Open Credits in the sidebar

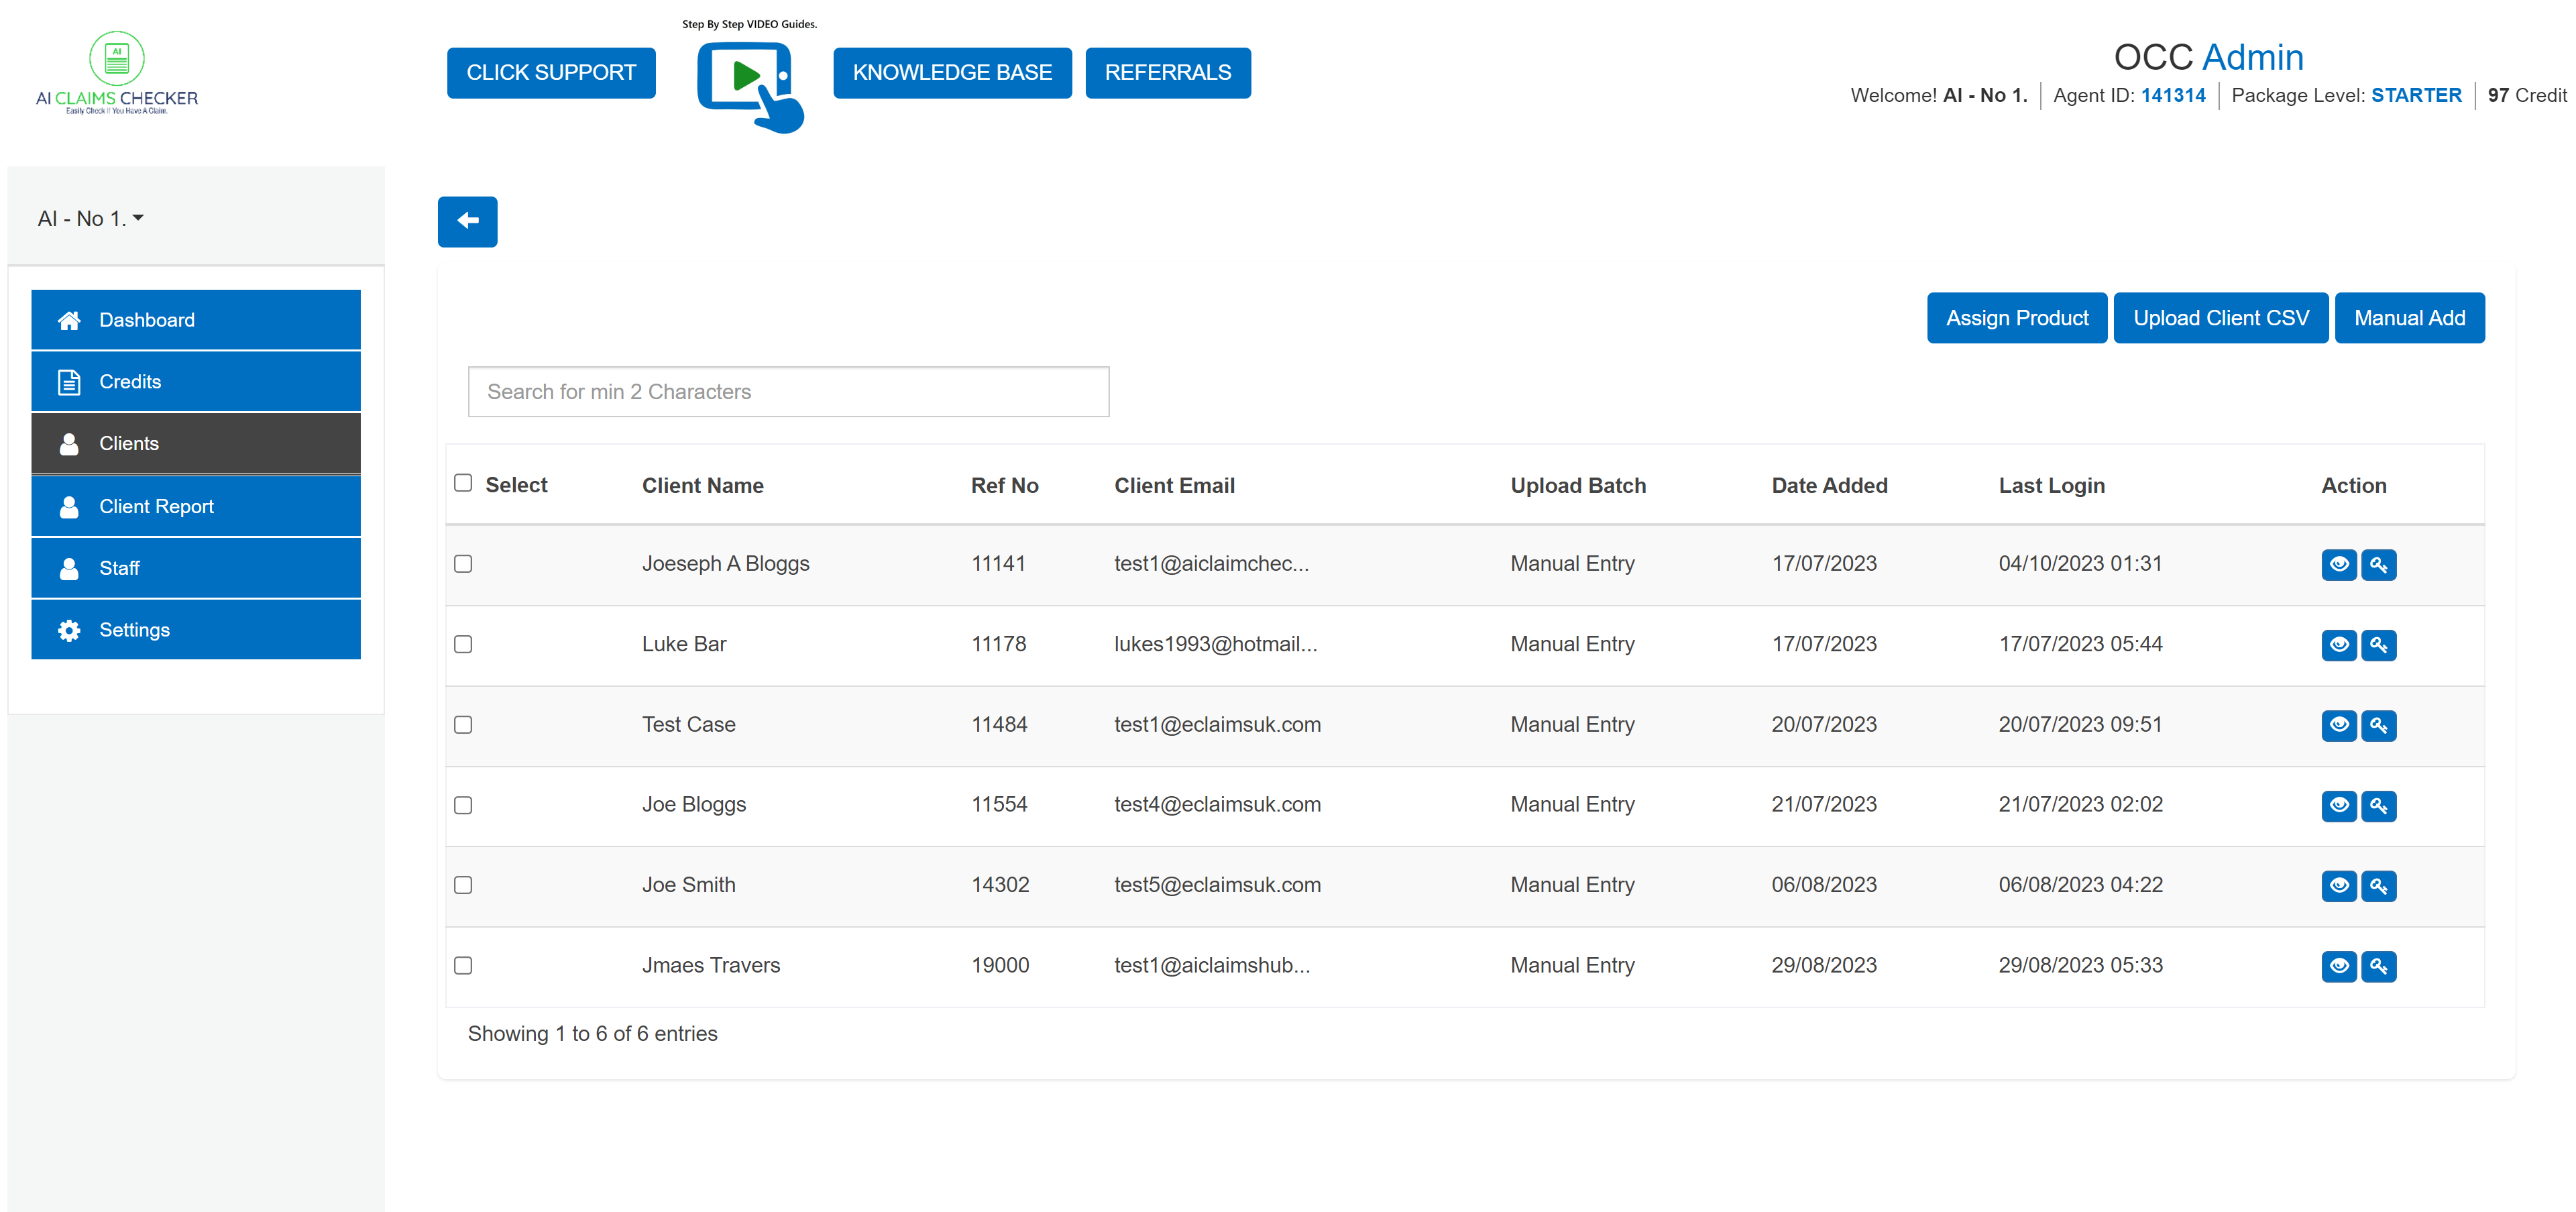point(196,382)
